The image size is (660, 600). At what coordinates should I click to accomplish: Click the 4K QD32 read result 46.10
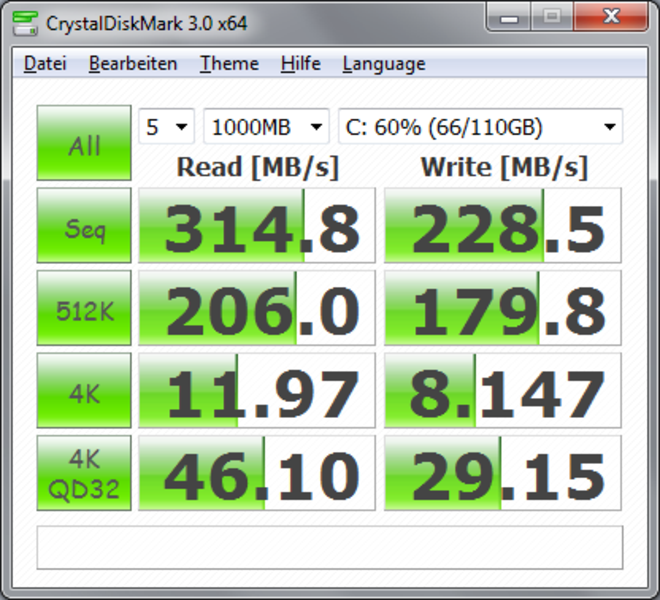tap(257, 473)
